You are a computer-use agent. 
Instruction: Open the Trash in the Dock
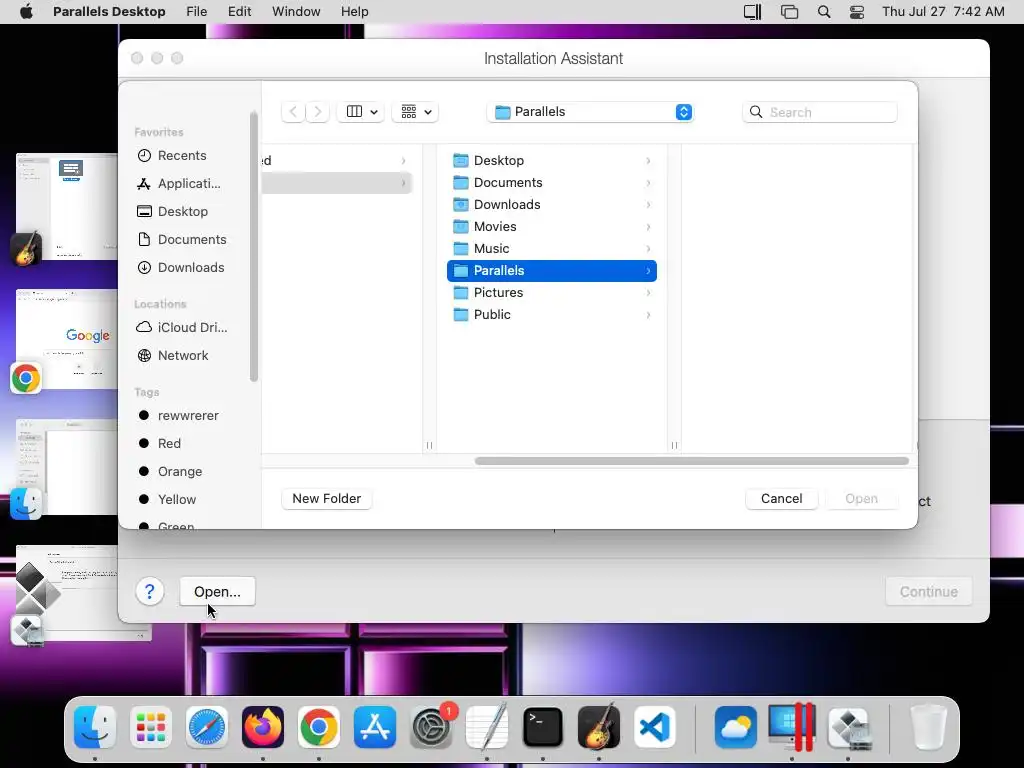pos(929,727)
